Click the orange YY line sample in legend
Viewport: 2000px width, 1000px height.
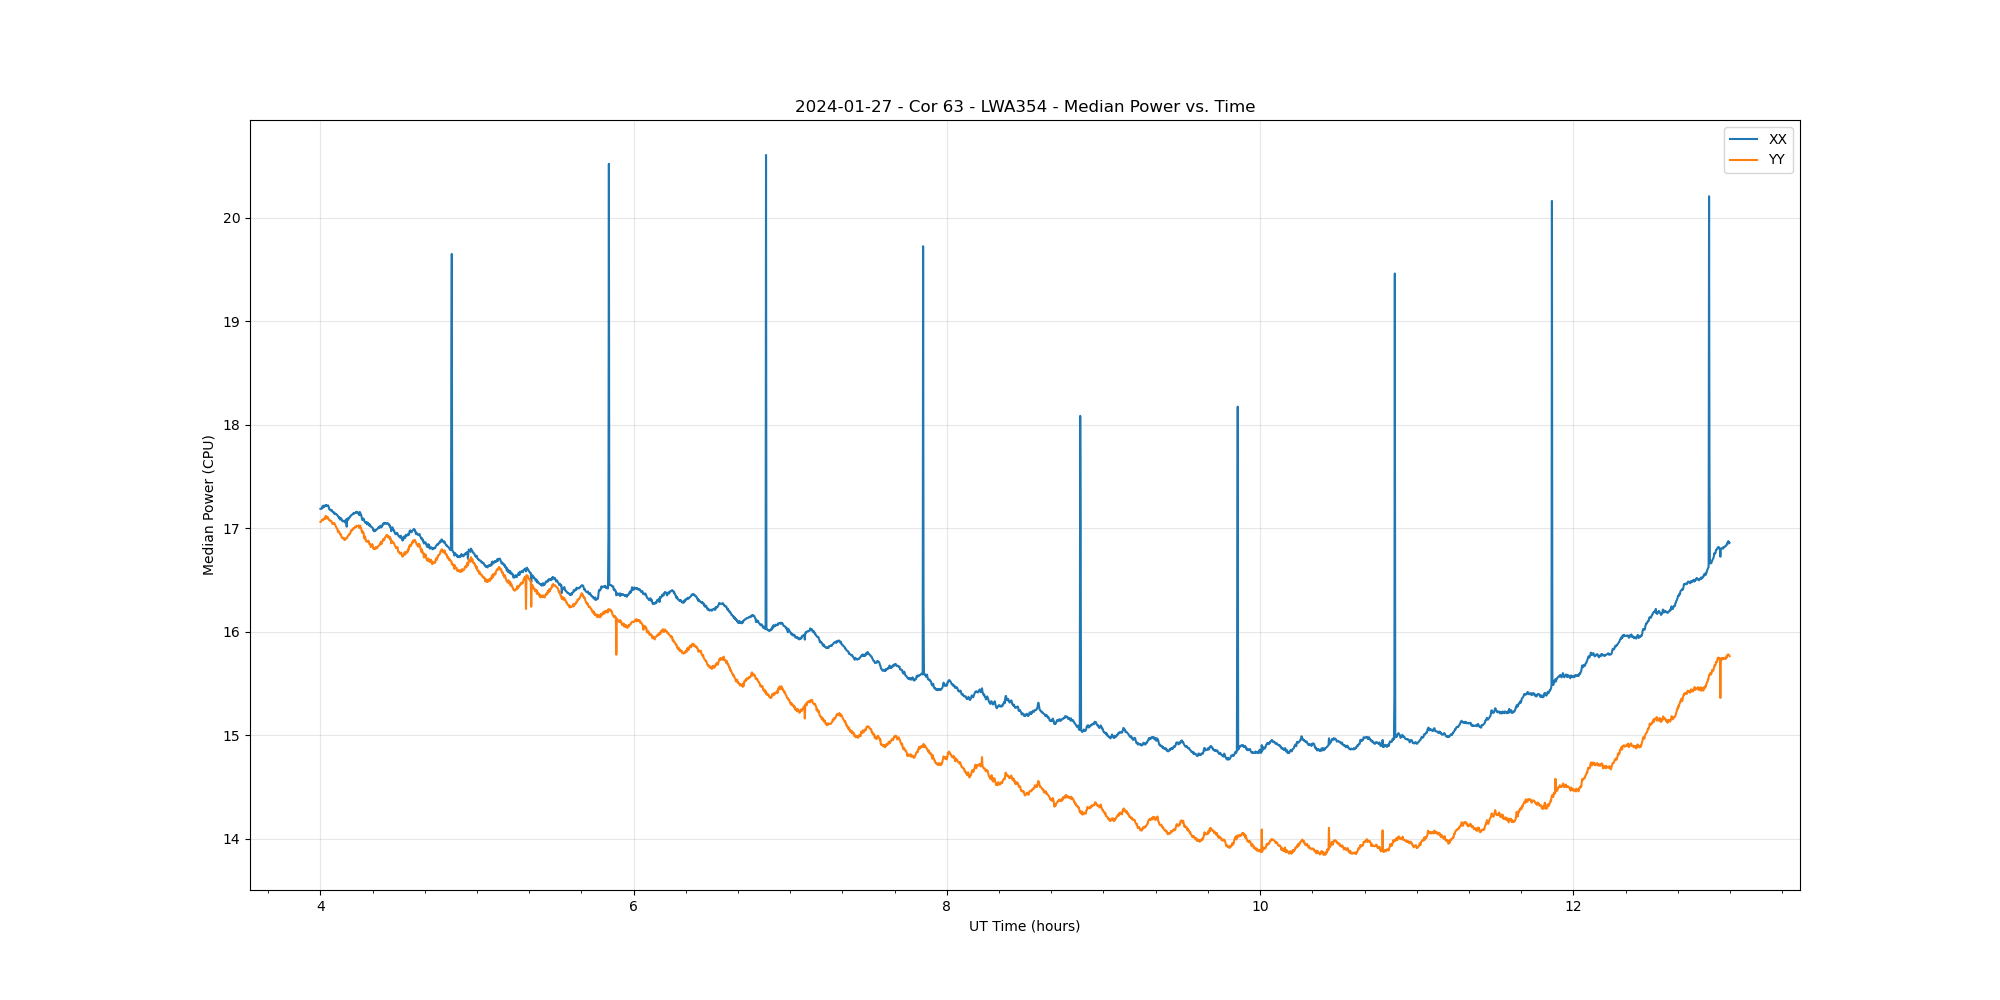[1744, 160]
